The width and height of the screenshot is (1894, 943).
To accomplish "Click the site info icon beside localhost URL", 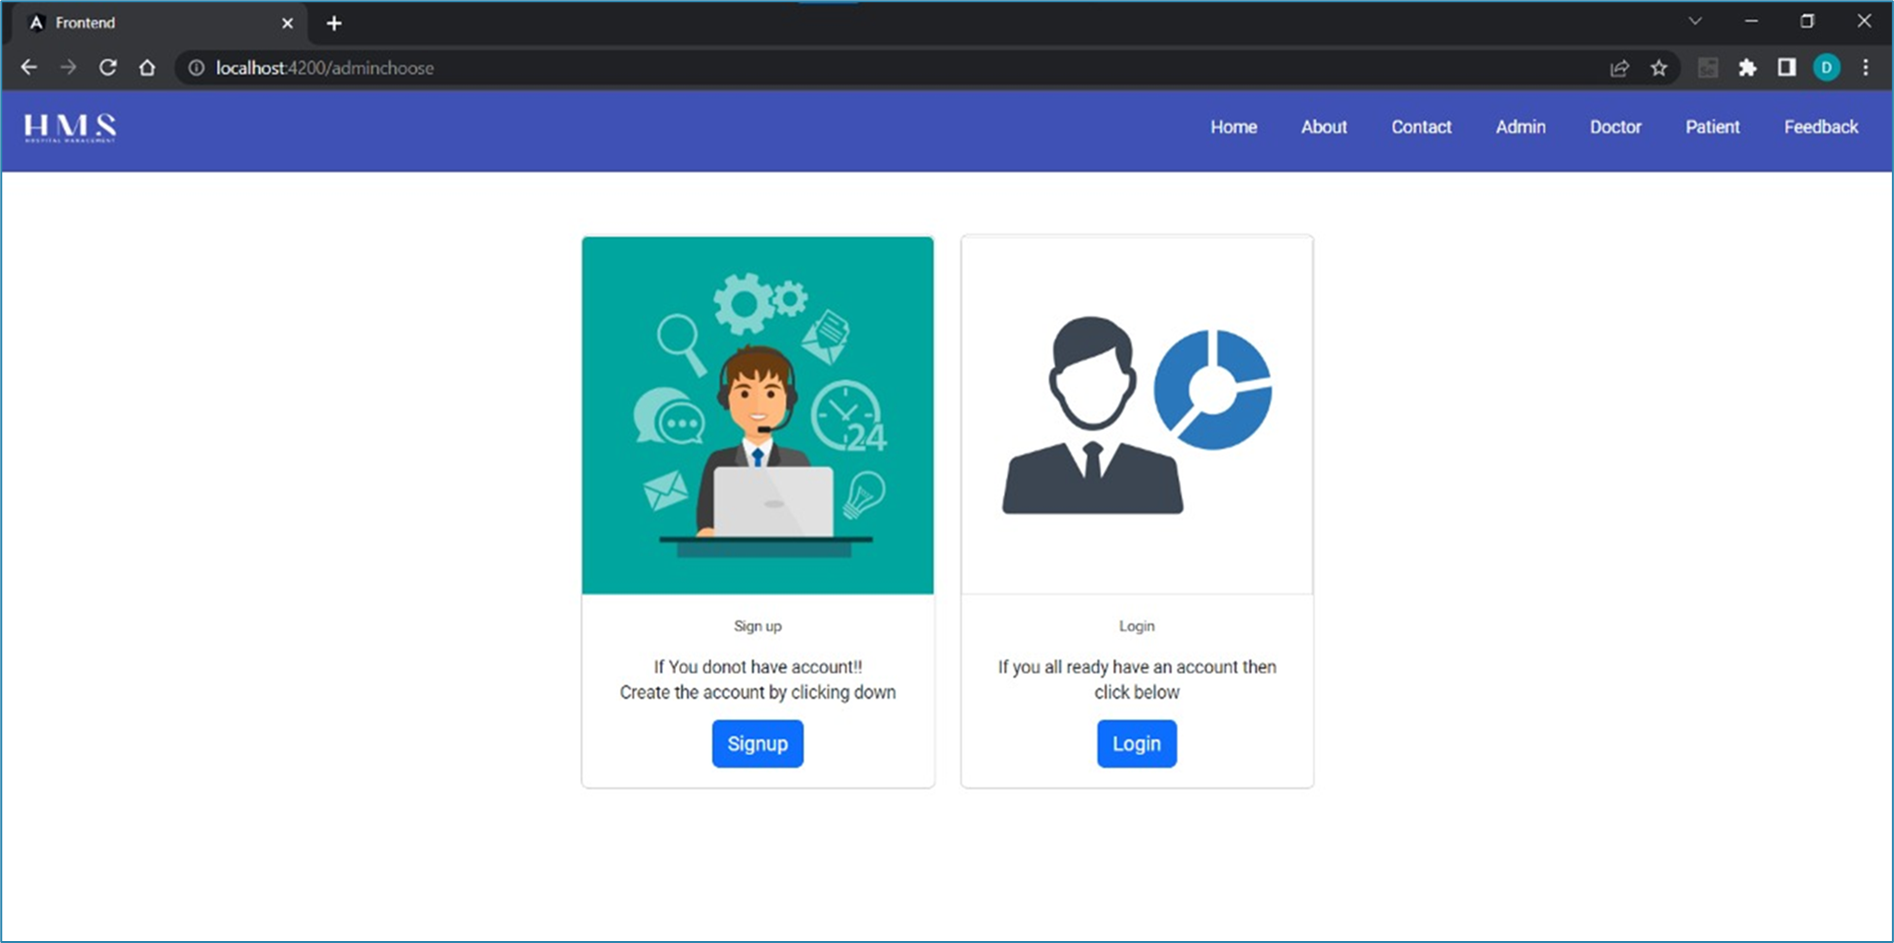I will click(195, 68).
